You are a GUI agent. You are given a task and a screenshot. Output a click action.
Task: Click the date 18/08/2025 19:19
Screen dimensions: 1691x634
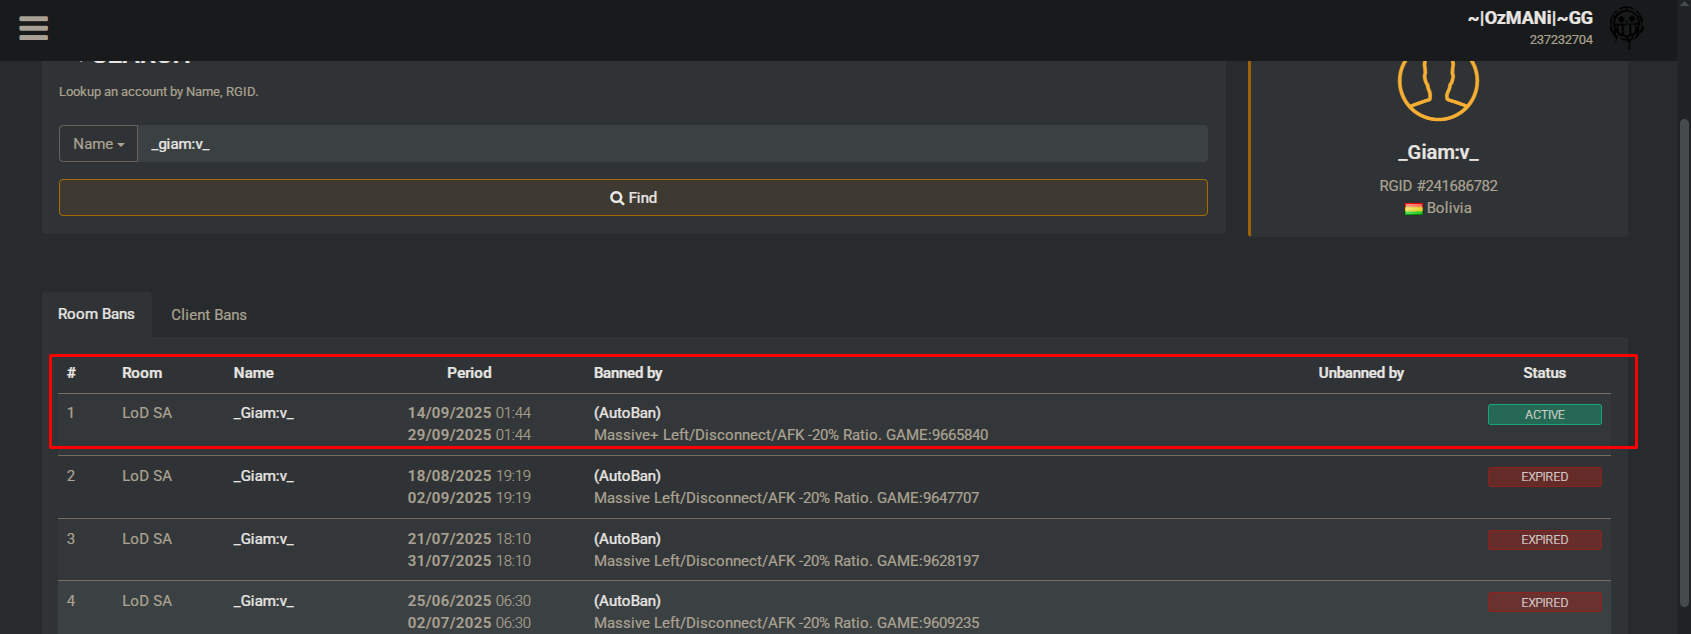point(469,476)
